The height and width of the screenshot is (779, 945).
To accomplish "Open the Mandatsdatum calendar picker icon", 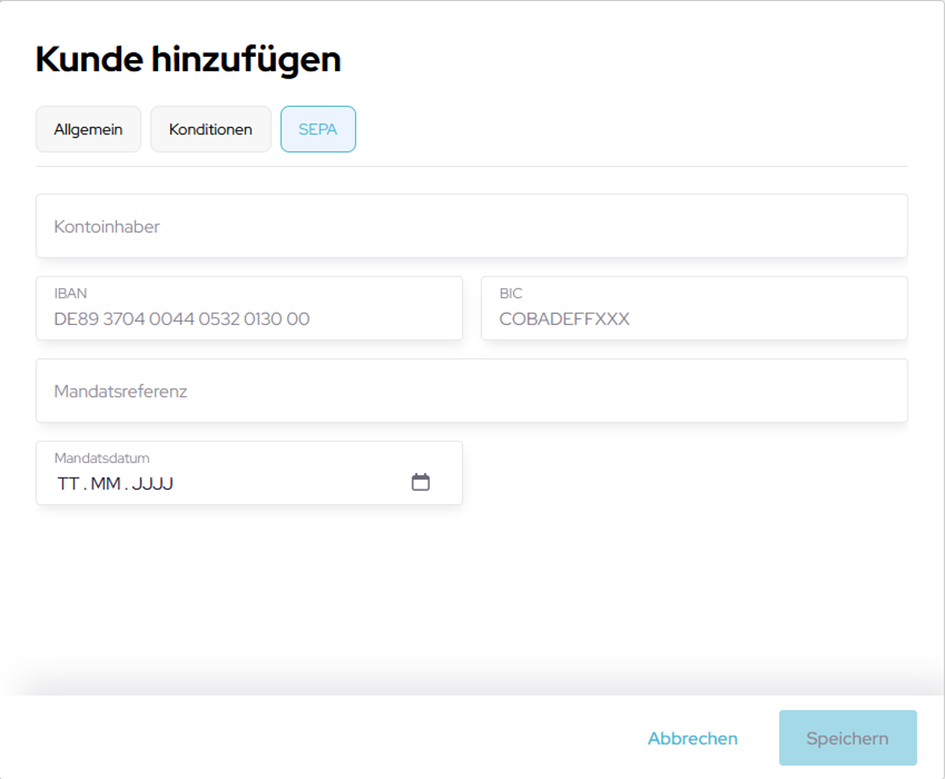I will [421, 483].
